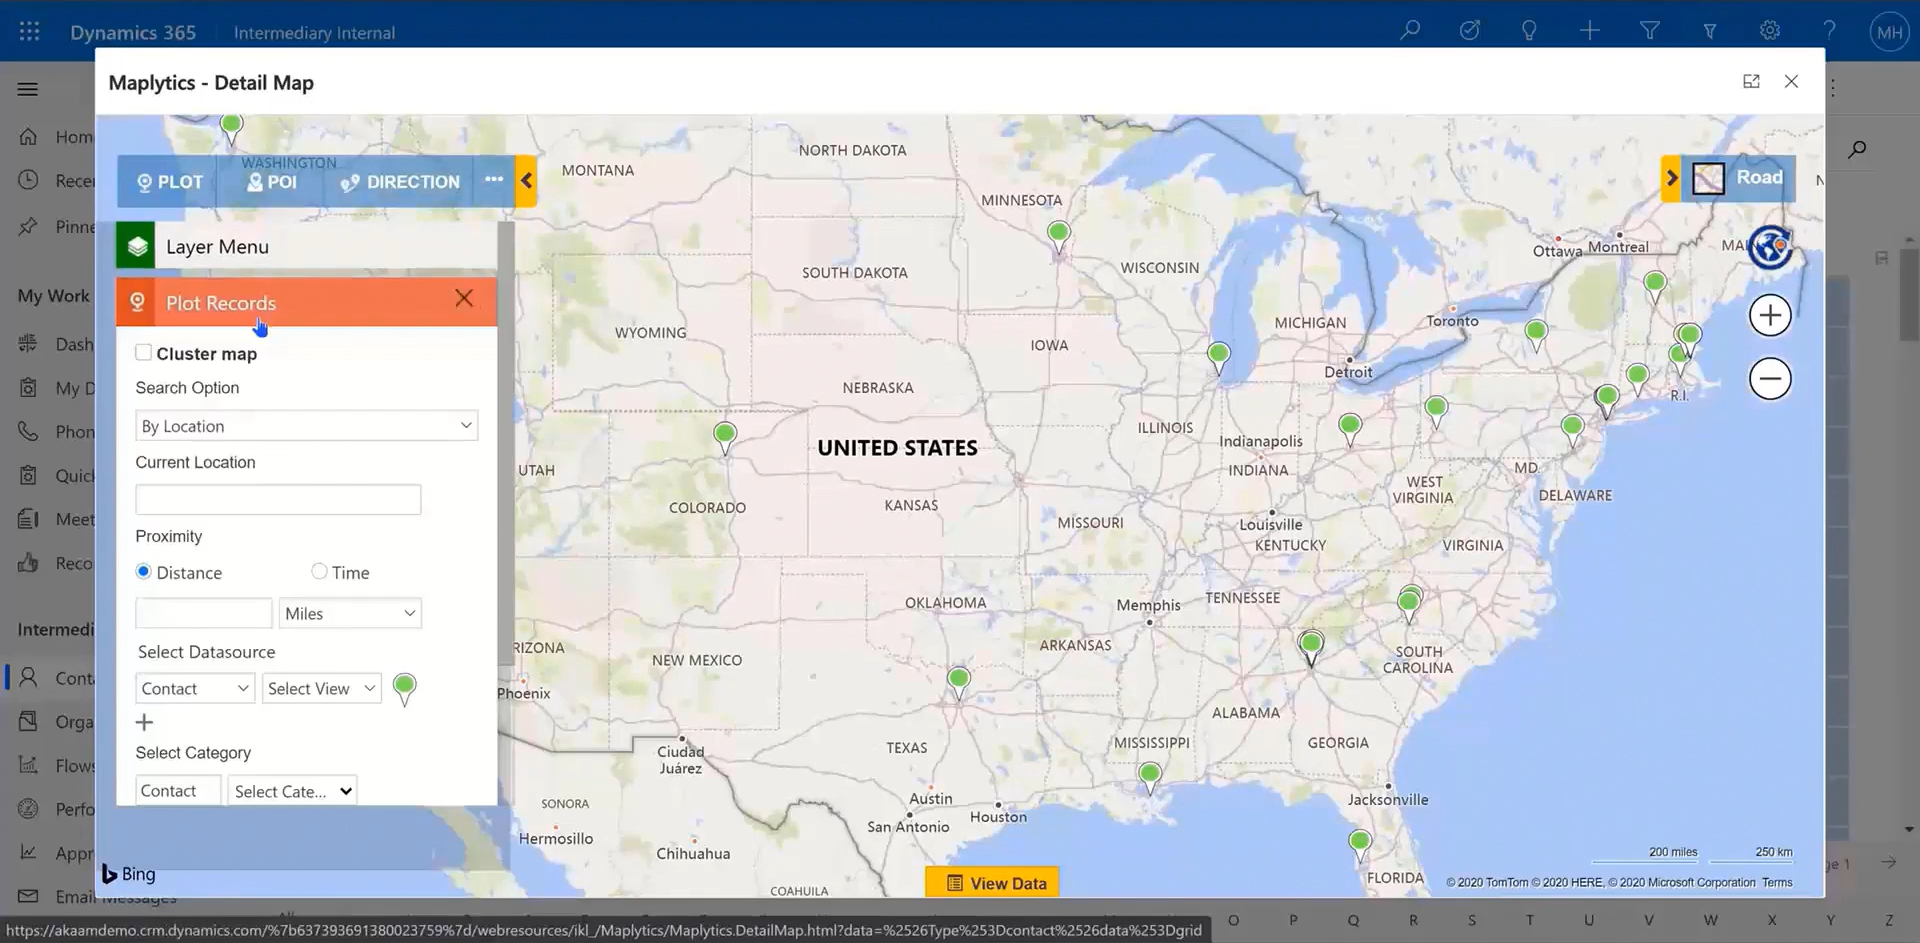Open the DIRECTION tab

tap(400, 182)
